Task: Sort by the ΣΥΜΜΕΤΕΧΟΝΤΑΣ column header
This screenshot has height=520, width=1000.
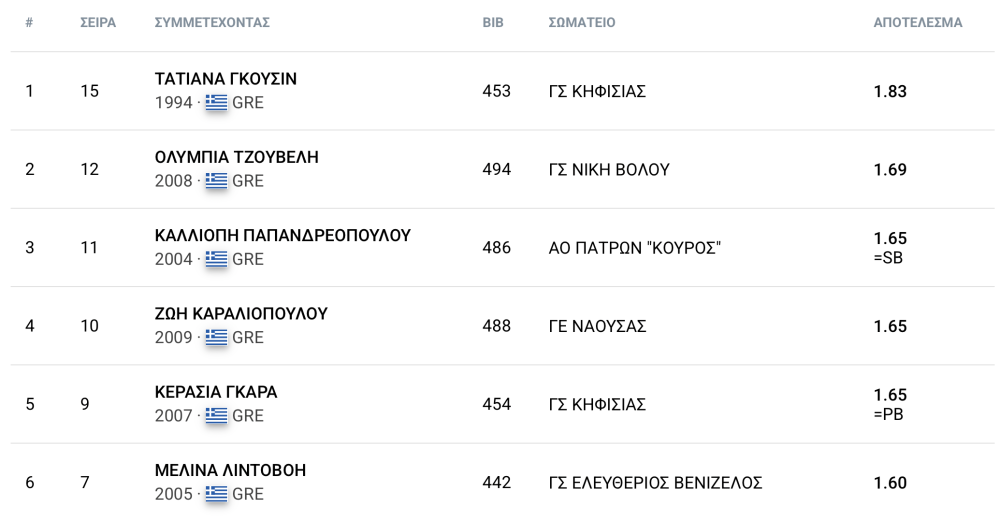Action: [x=212, y=22]
